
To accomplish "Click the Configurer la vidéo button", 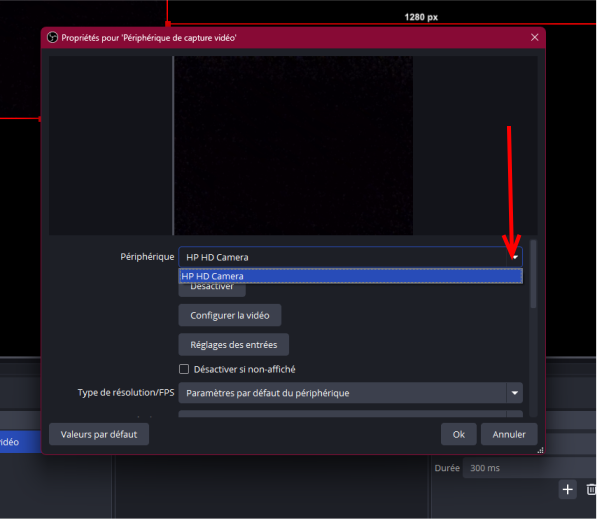I will point(231,317).
